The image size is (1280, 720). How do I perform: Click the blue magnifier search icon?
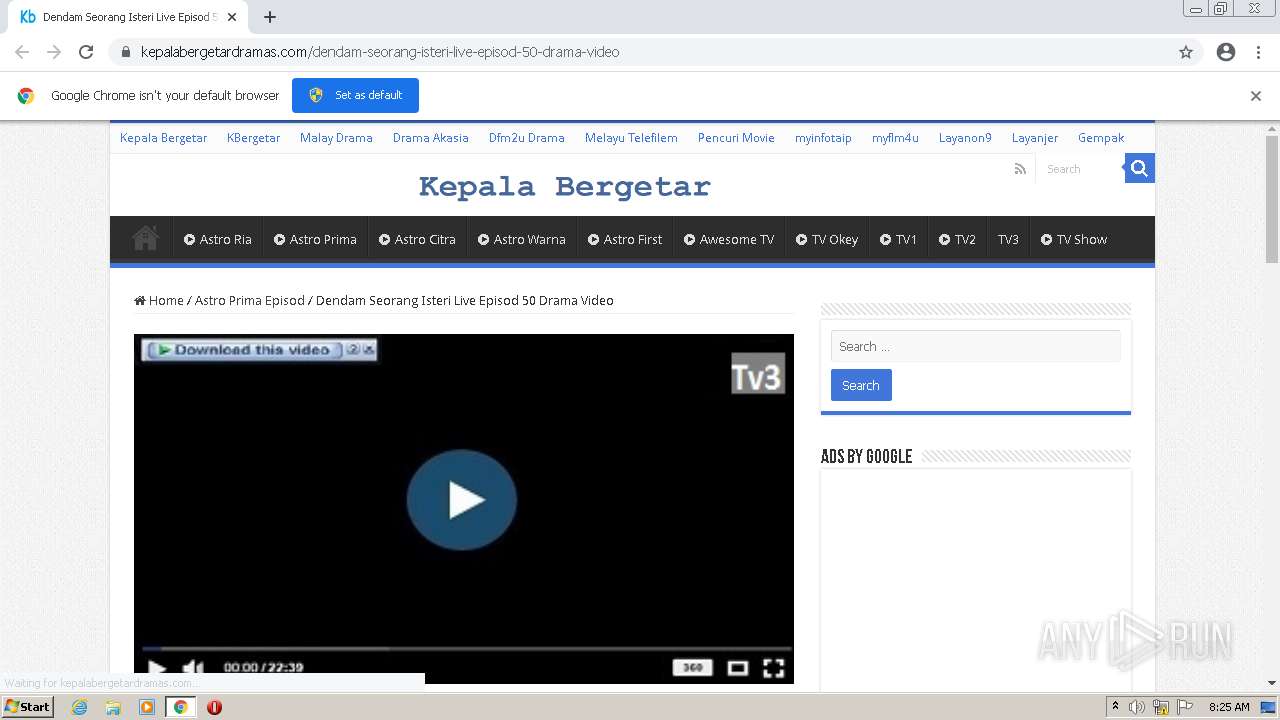tap(1139, 168)
